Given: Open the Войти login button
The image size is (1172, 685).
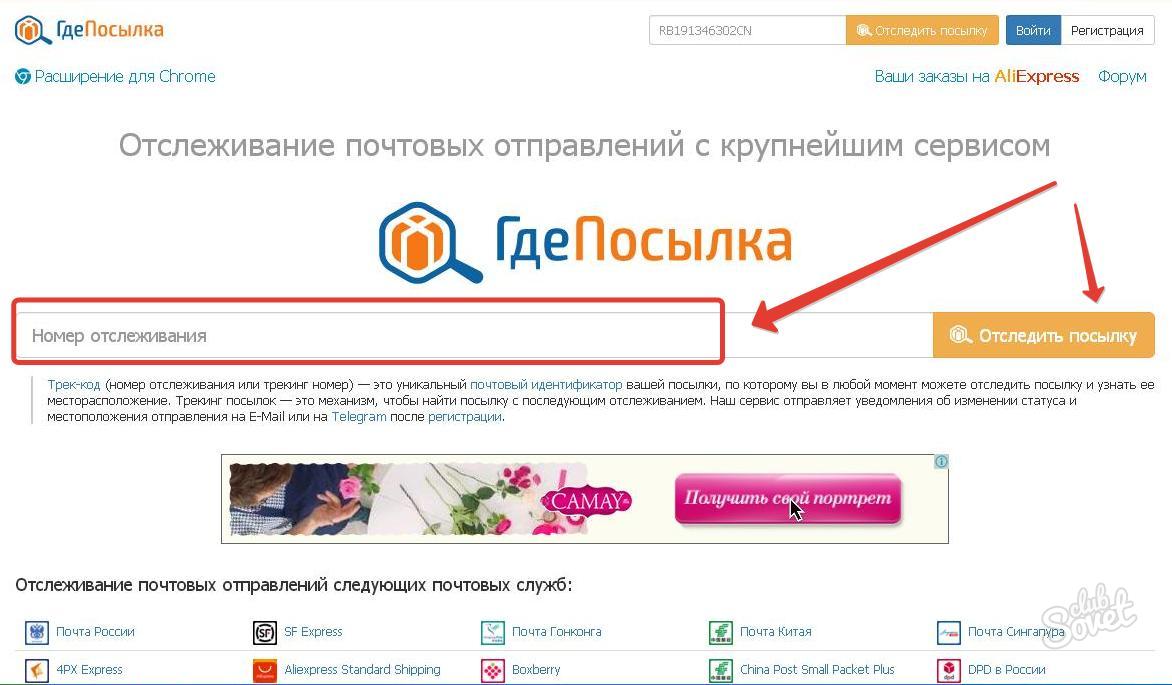Looking at the screenshot, I should point(1033,31).
